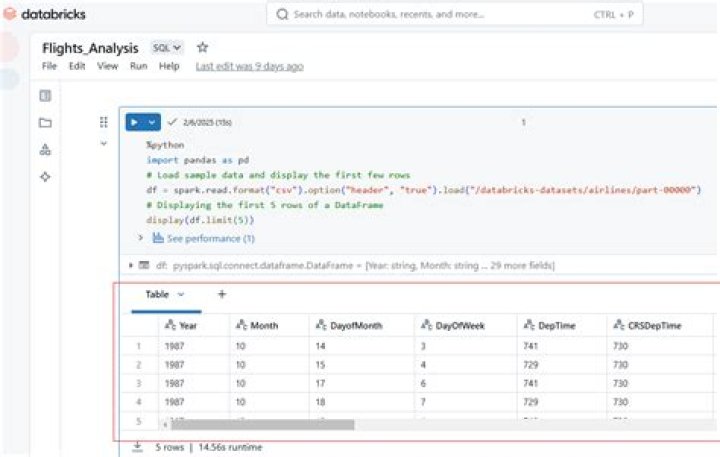Open the View menu
720x457 pixels.
click(x=107, y=66)
